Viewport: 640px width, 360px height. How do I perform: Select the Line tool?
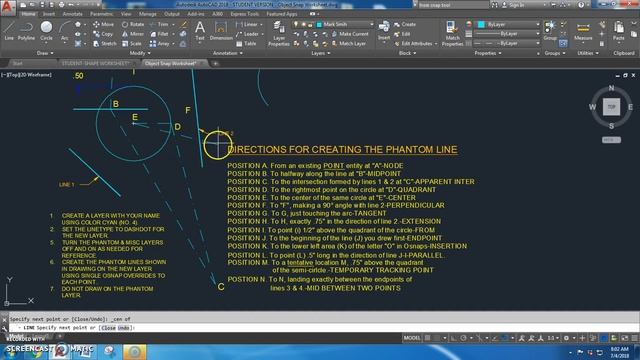point(9,31)
